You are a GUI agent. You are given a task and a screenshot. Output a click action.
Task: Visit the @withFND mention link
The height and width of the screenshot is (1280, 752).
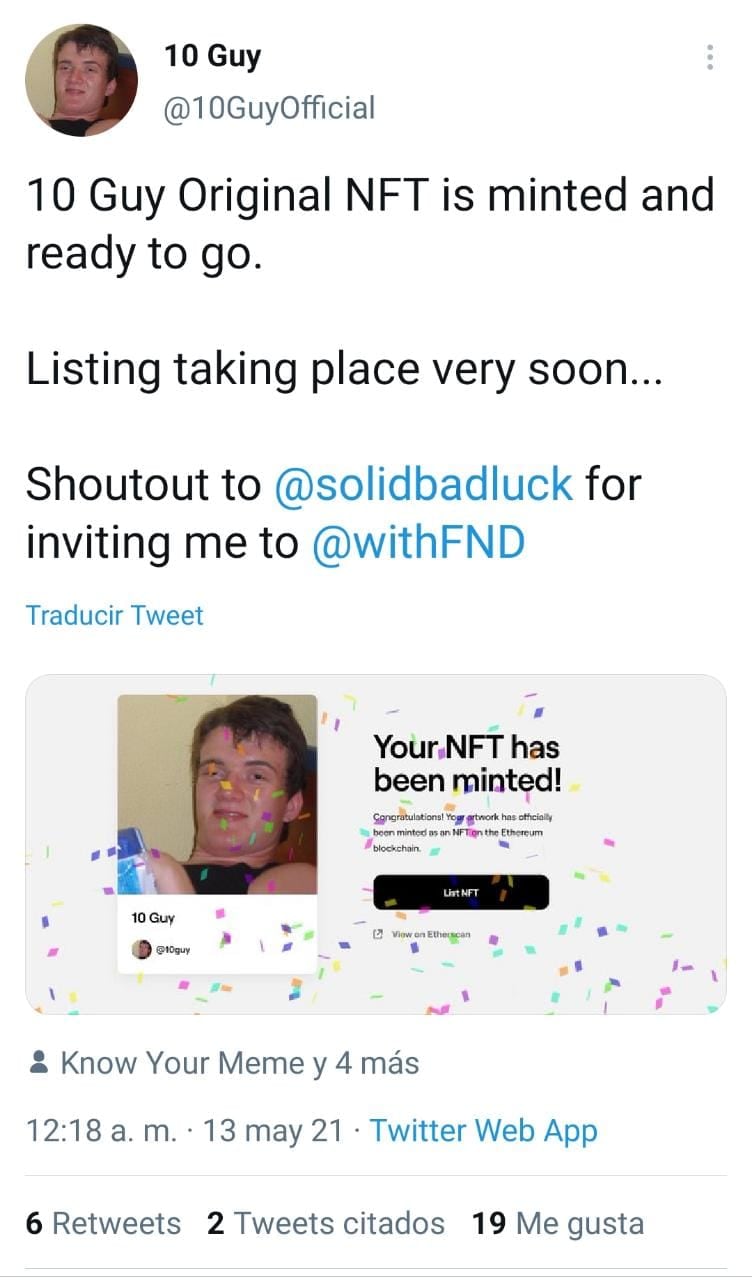(418, 543)
